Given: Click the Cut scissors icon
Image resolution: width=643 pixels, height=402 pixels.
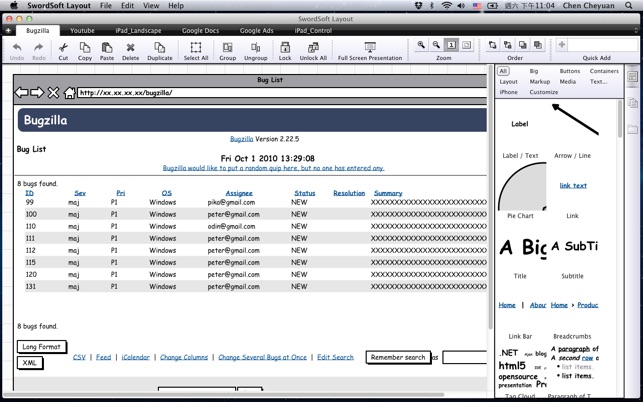Looking at the screenshot, I should [63, 47].
